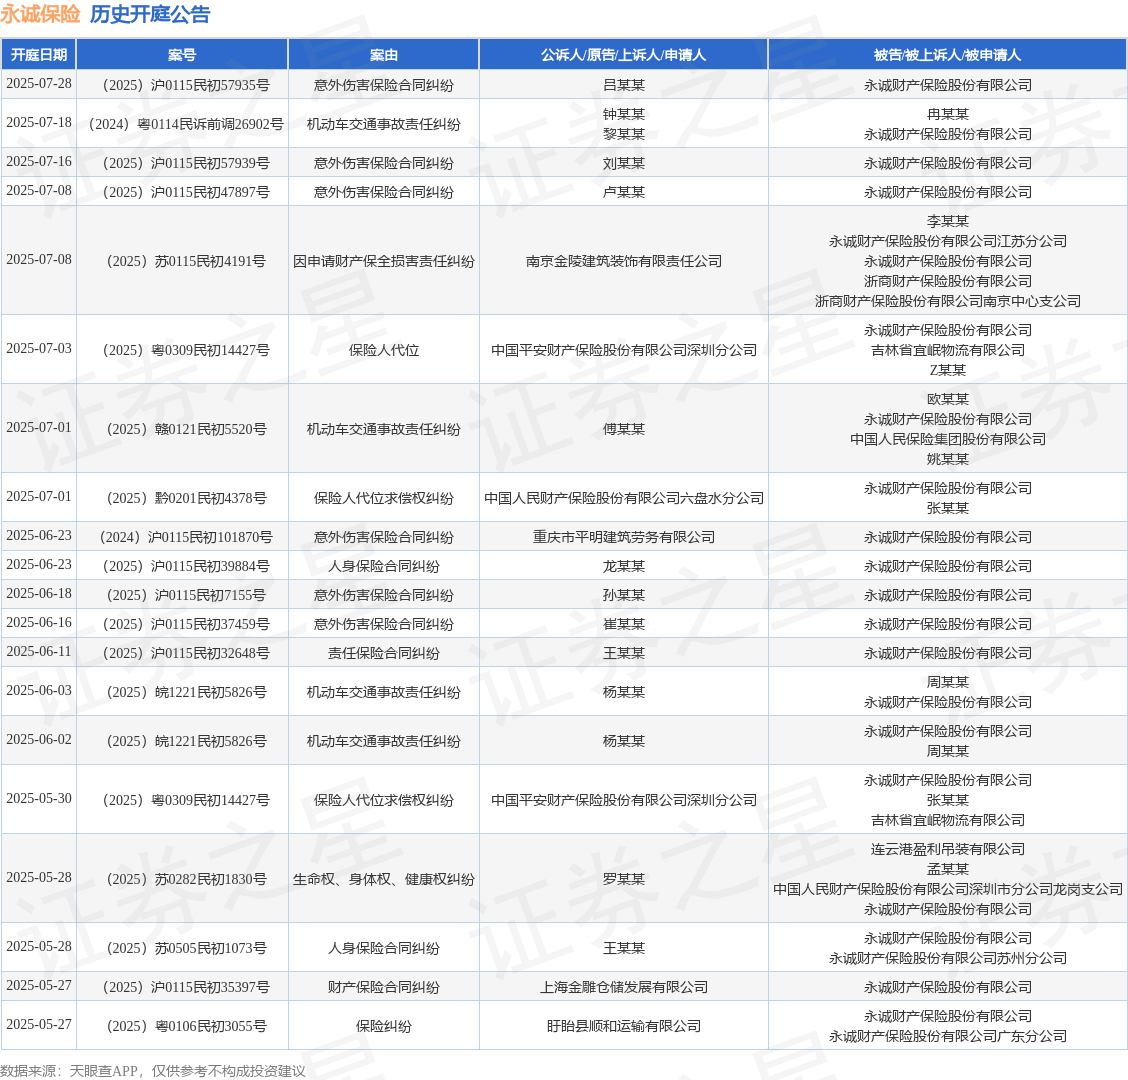Click the date 2025-06-02

tap(39, 739)
